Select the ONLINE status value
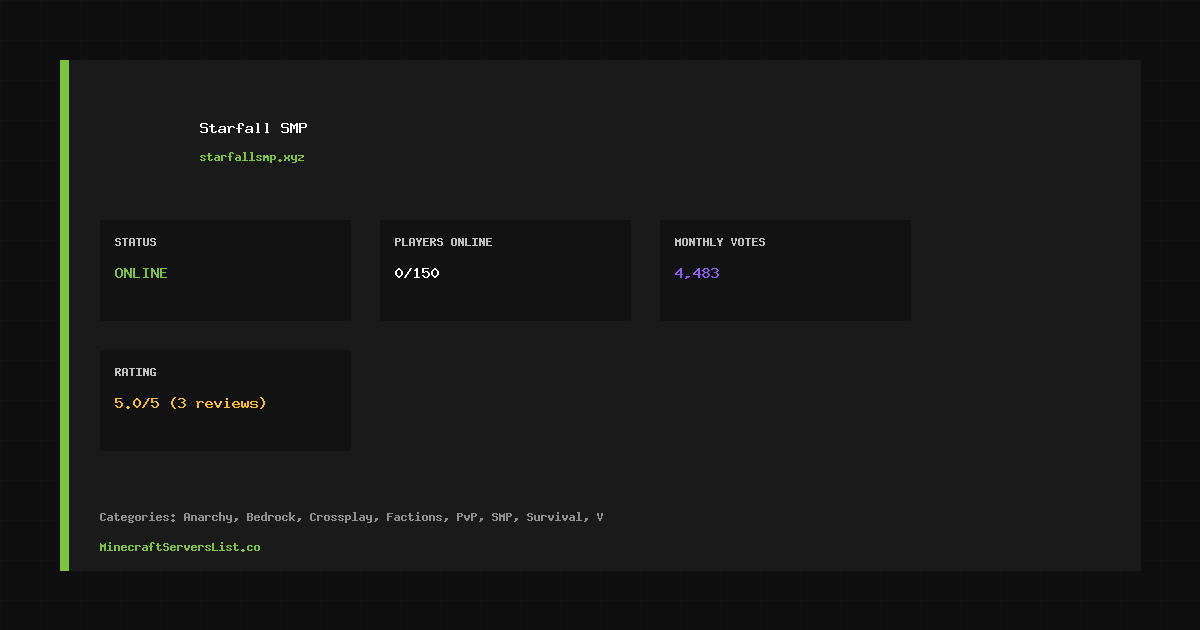The image size is (1200, 630). (141, 273)
